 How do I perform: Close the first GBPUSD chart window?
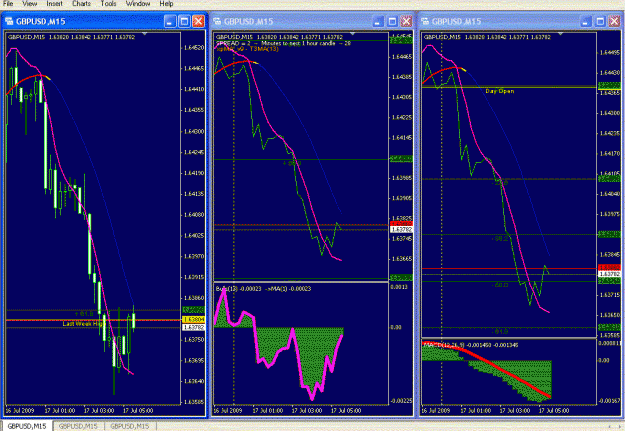click(198, 21)
